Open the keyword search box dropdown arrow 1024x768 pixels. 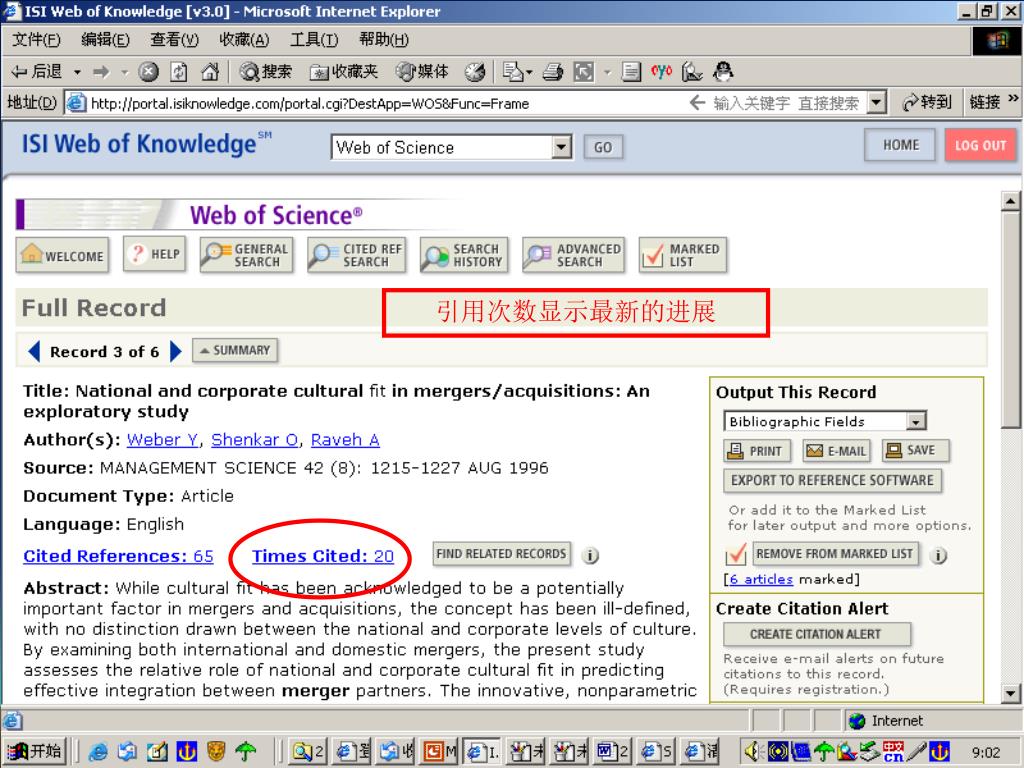tap(877, 103)
